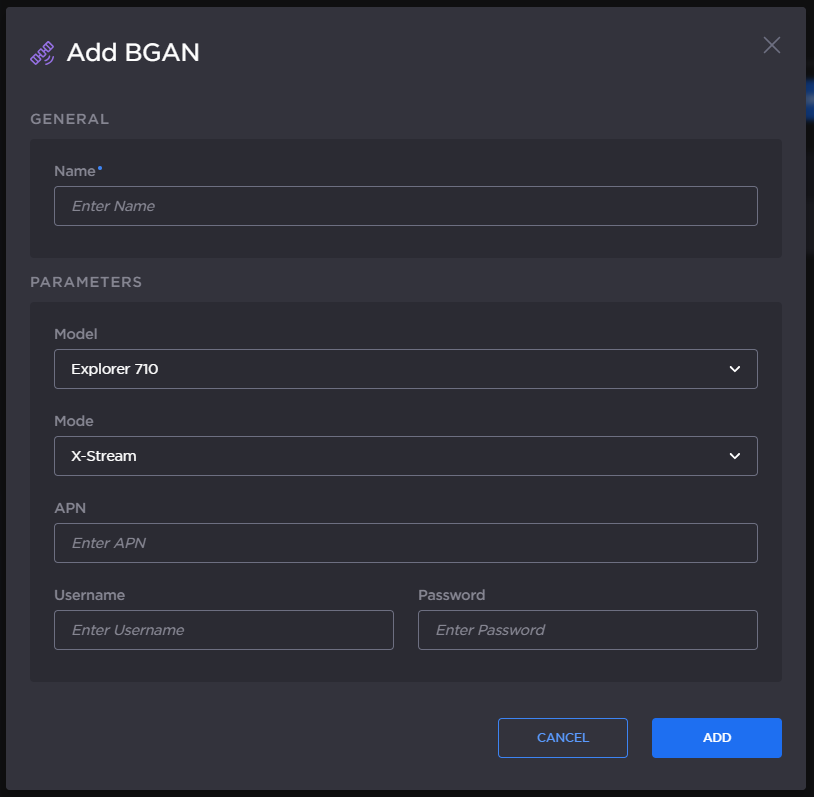Click the GENERAL section heading
The image size is (814, 797).
coord(69,119)
